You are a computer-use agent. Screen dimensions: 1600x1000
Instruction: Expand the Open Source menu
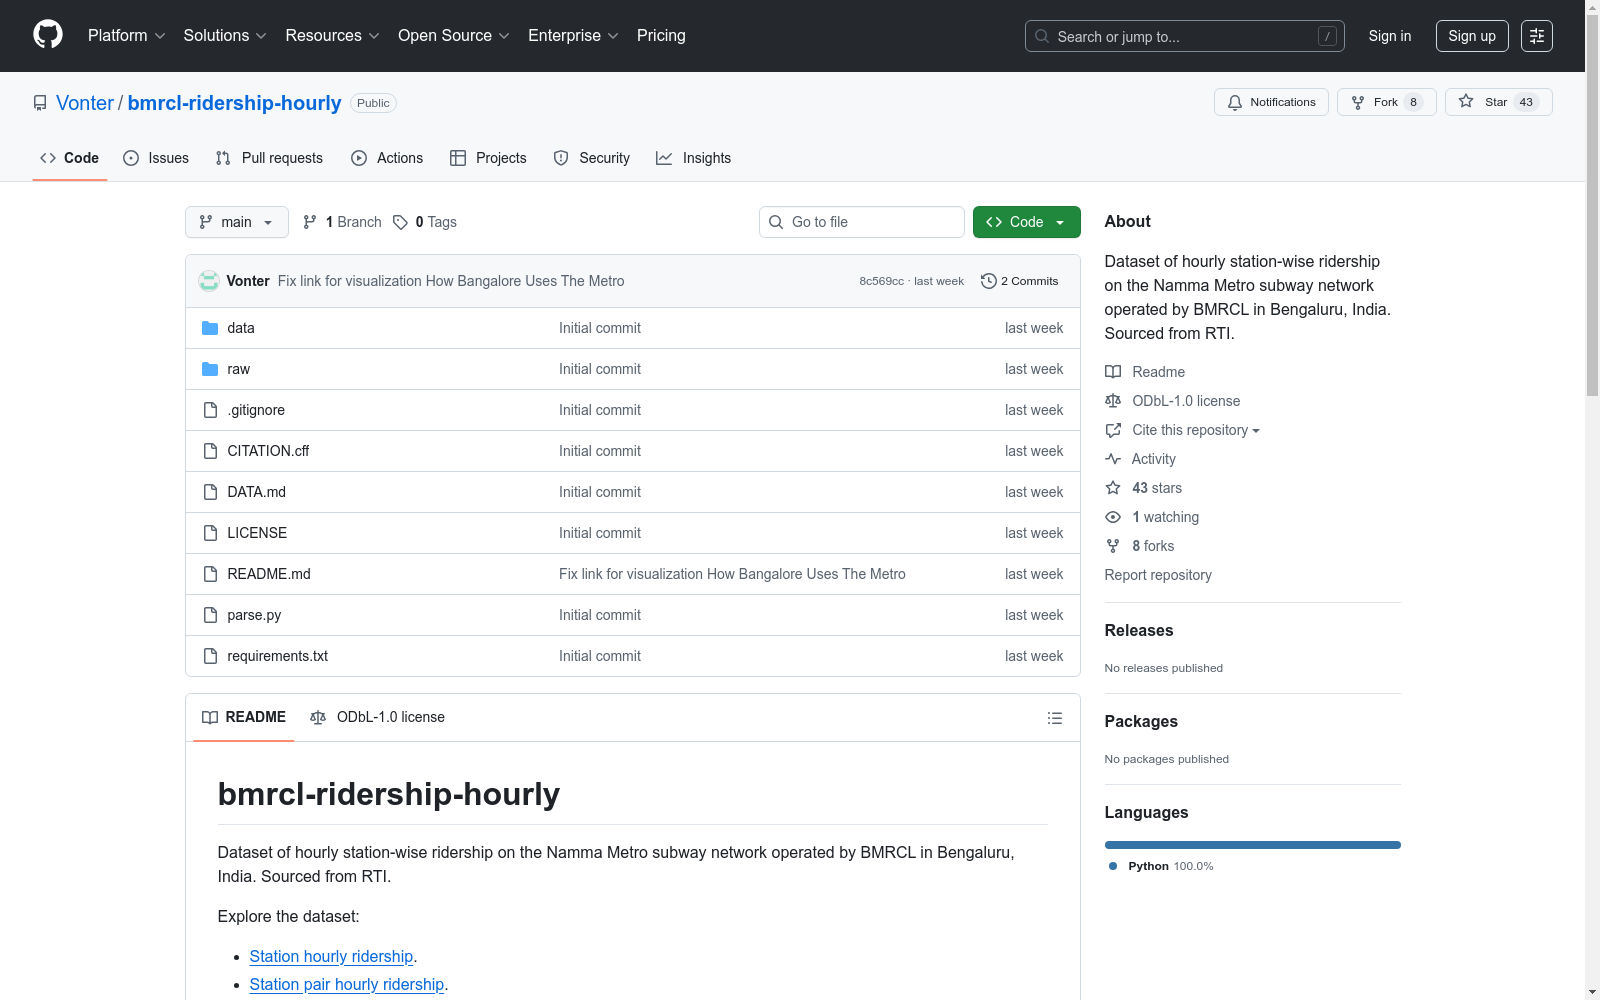coord(454,36)
